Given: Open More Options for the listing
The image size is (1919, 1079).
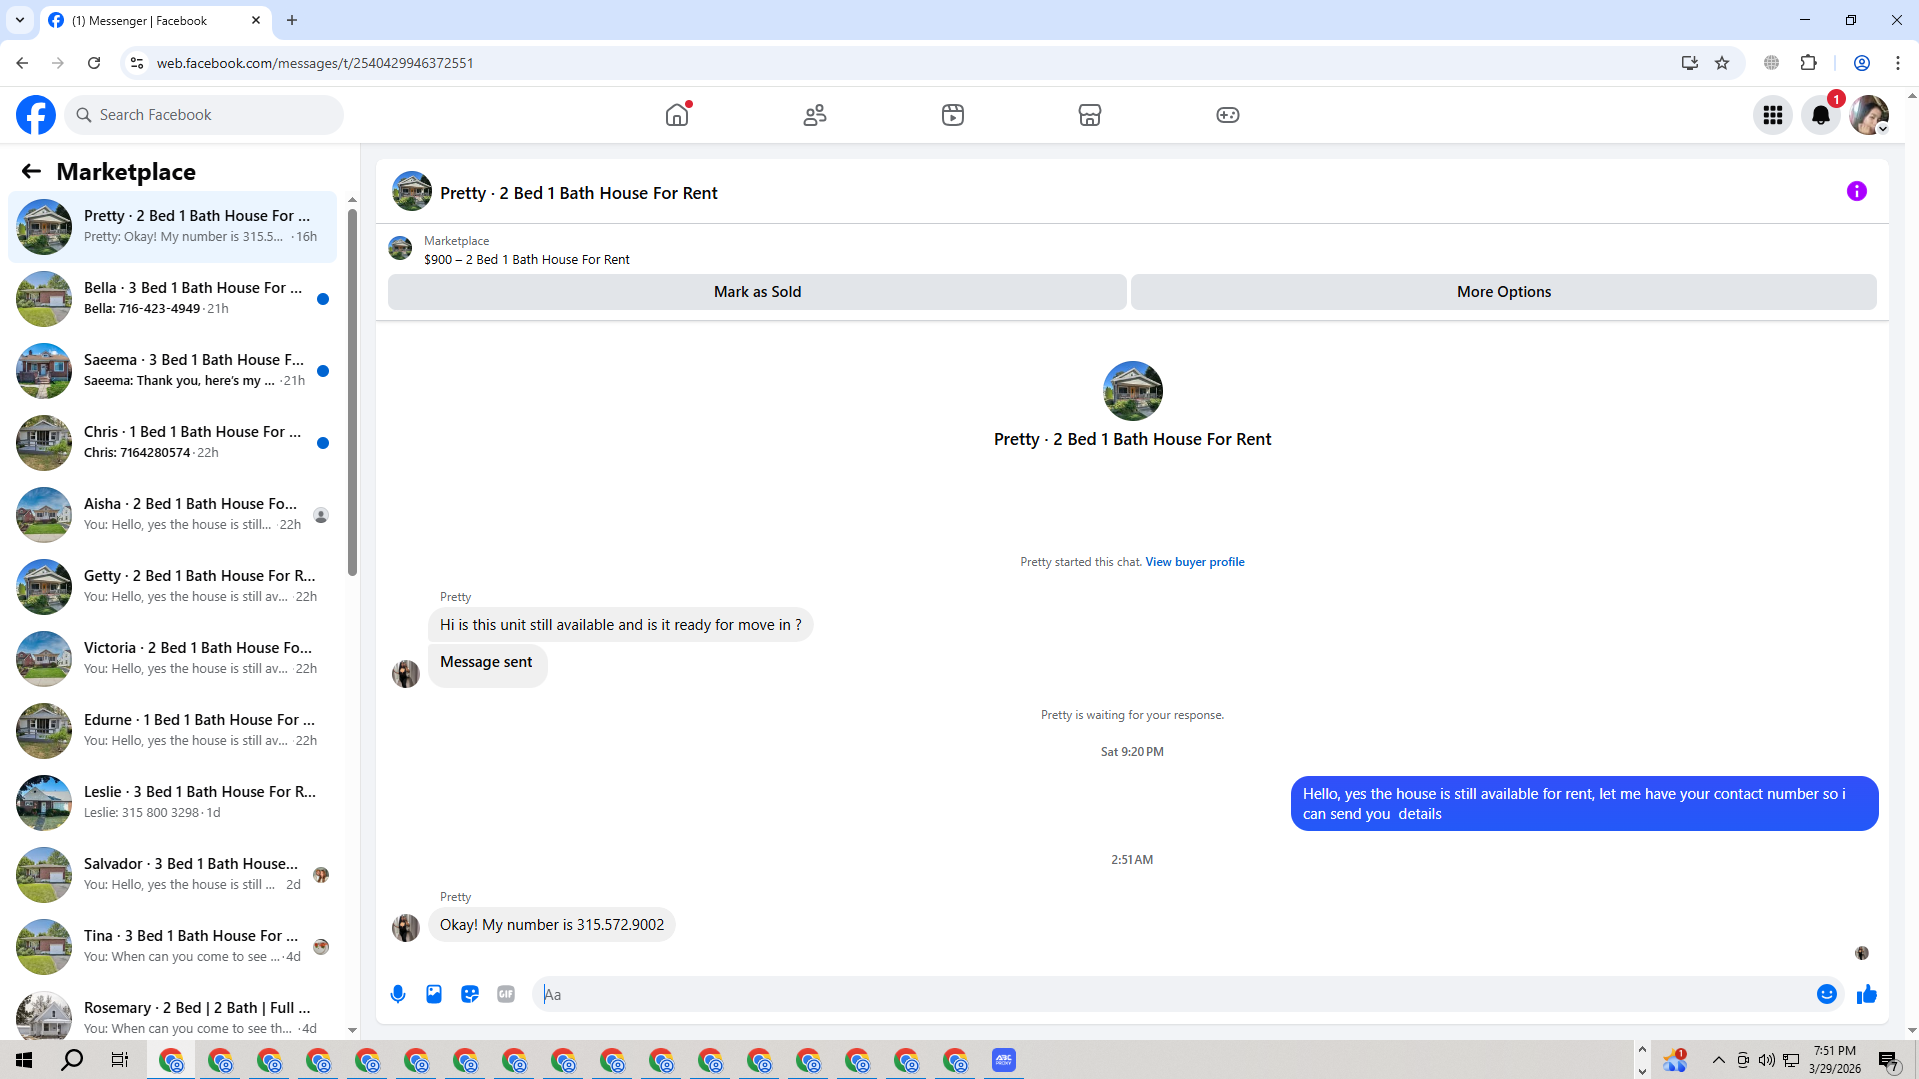Looking at the screenshot, I should pos(1504,292).
